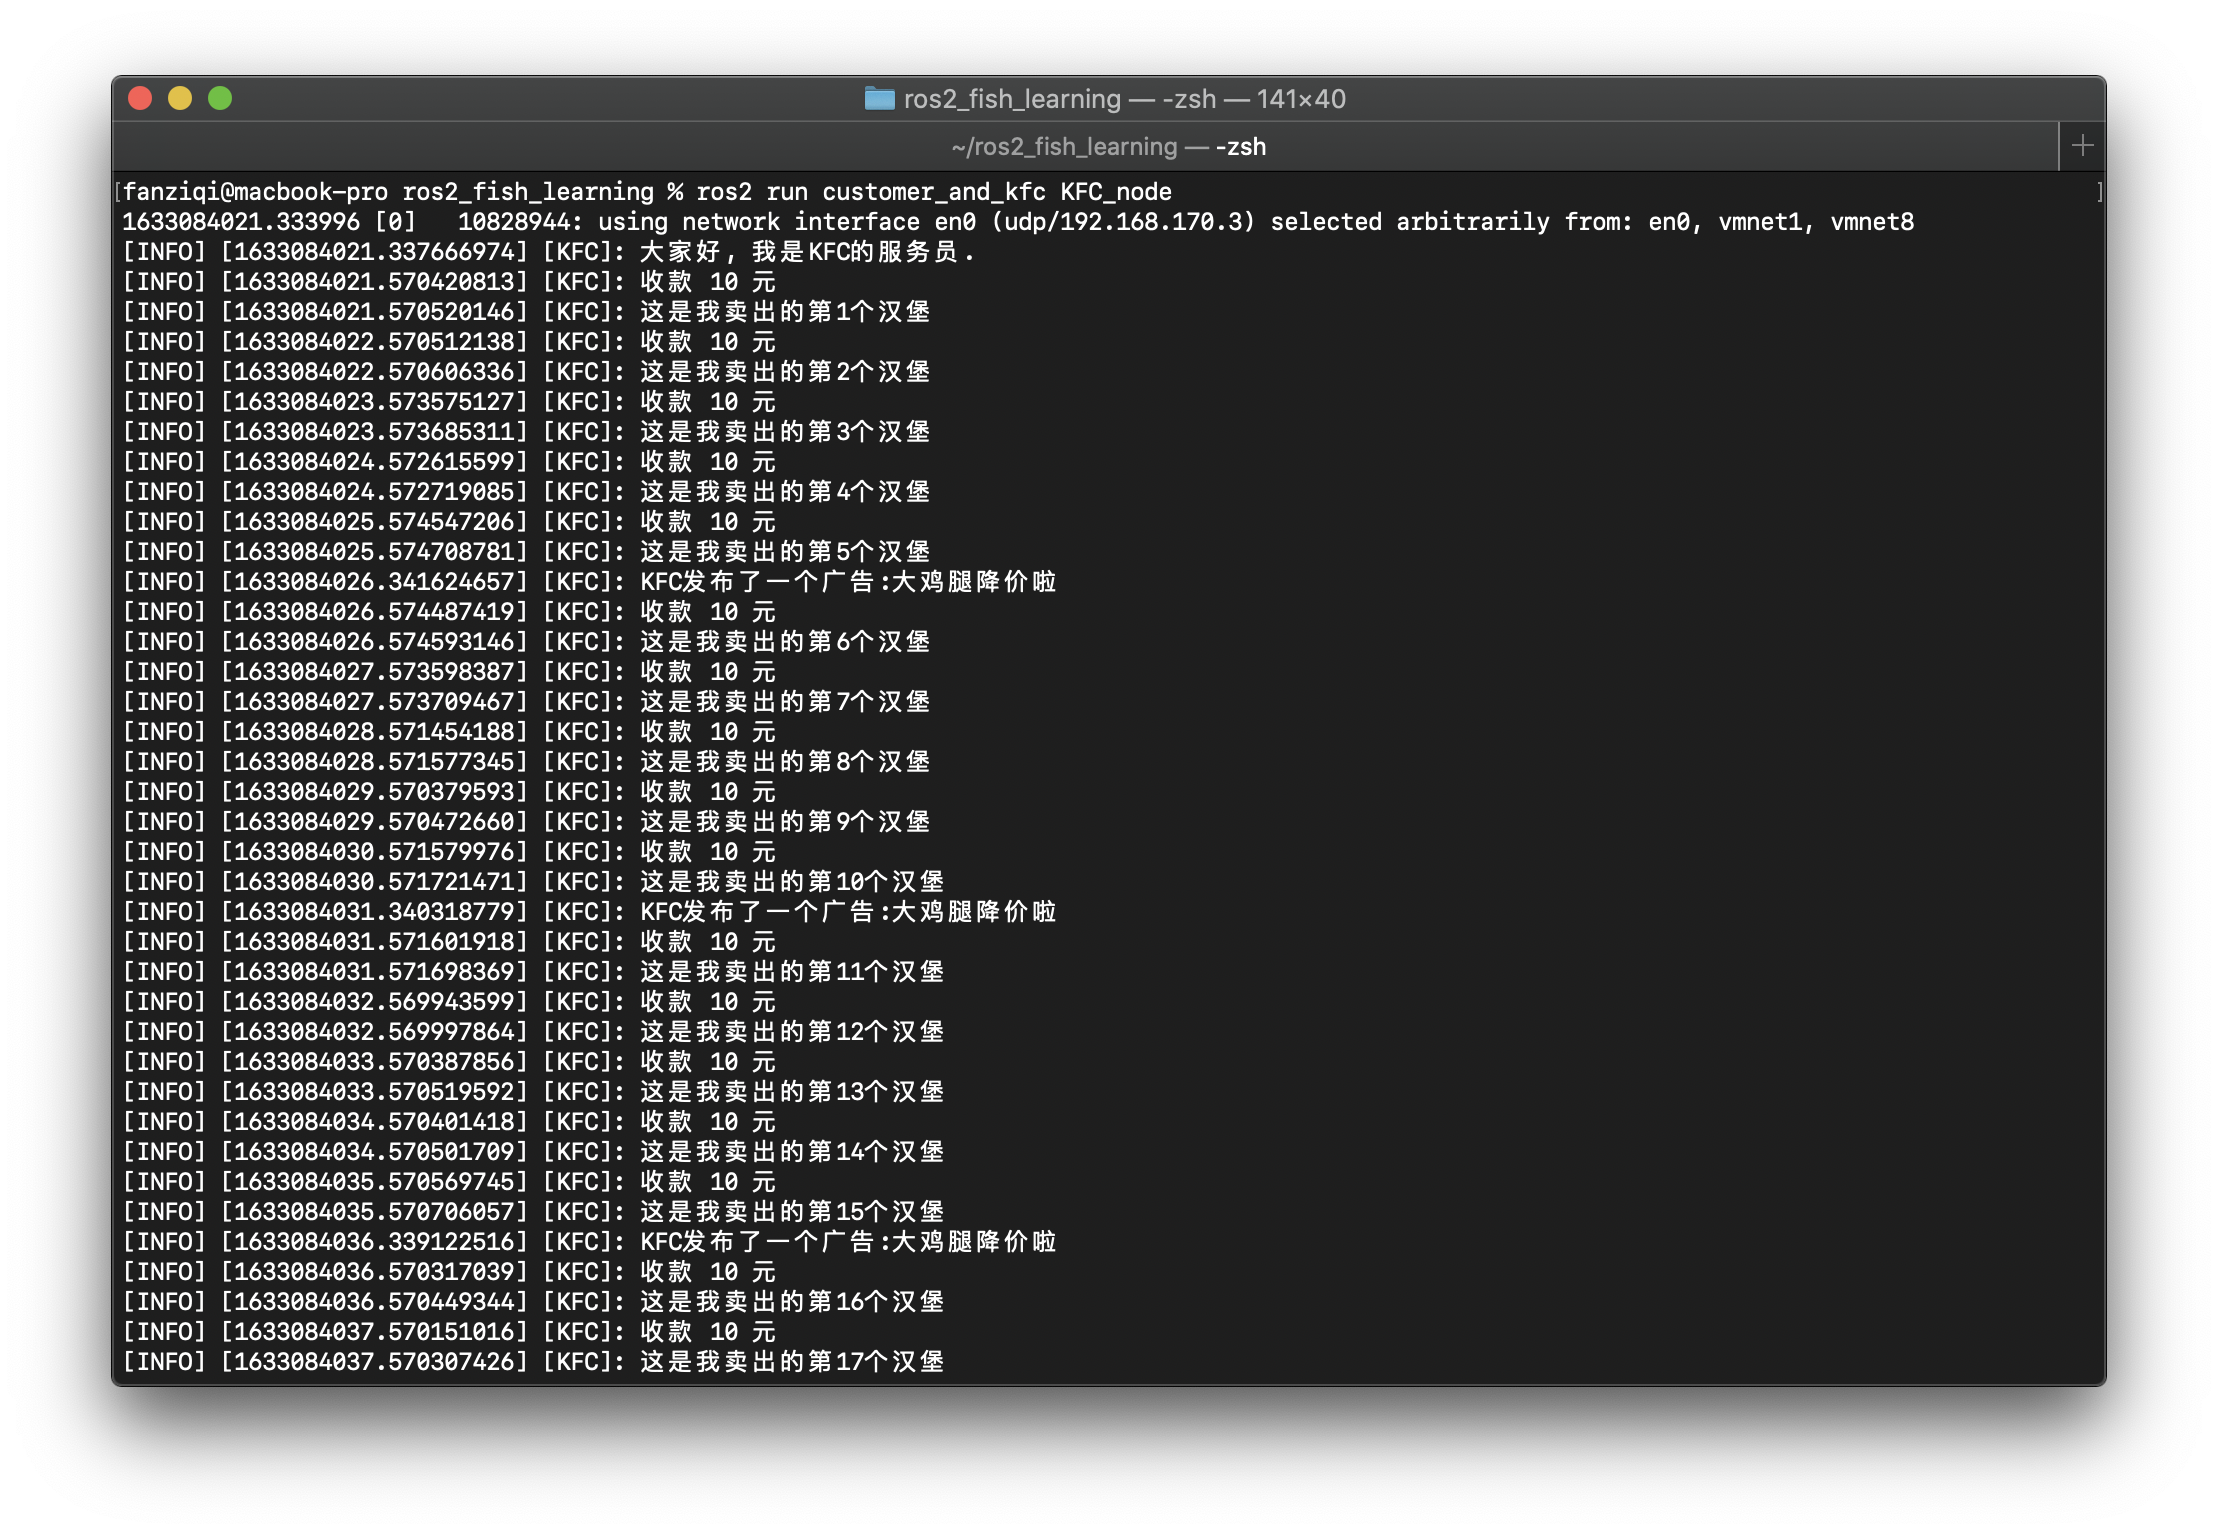Click the second 大鸡腿降价啦 advertisement line
Viewport: 2218px width, 1534px height.
coord(589,912)
